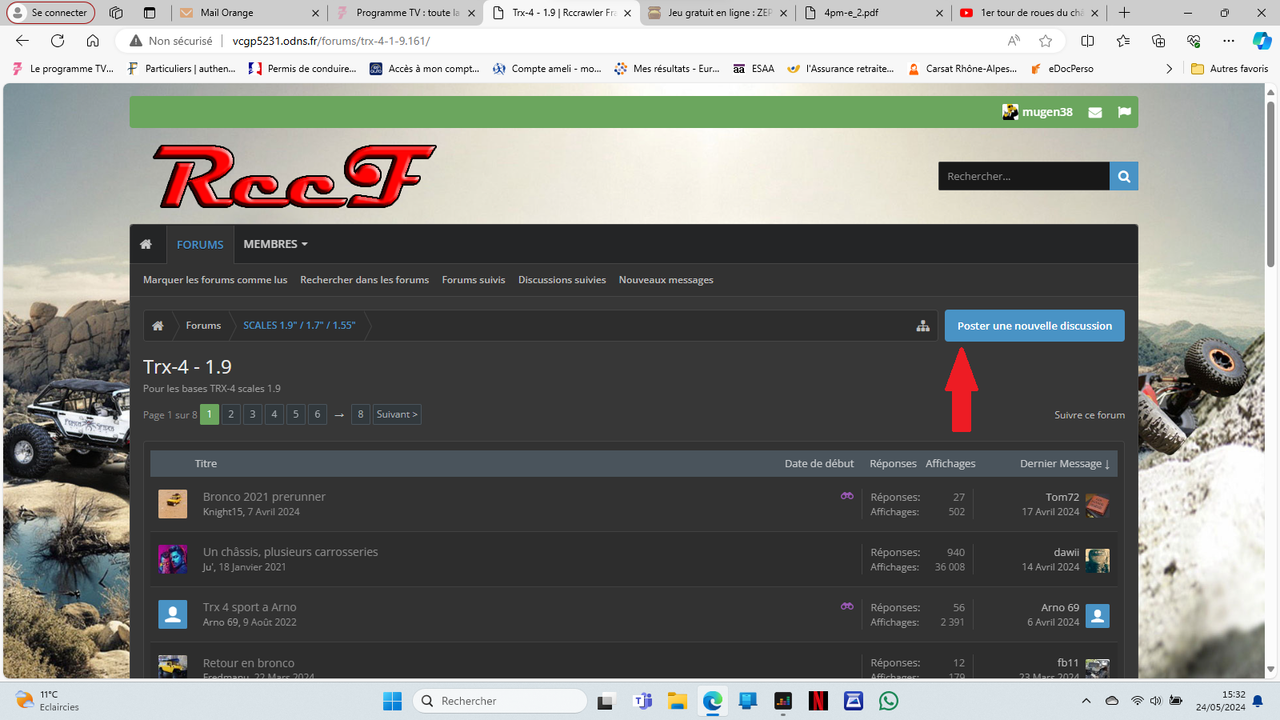
Task: Open Edge settings and more menu
Action: 1228,41
